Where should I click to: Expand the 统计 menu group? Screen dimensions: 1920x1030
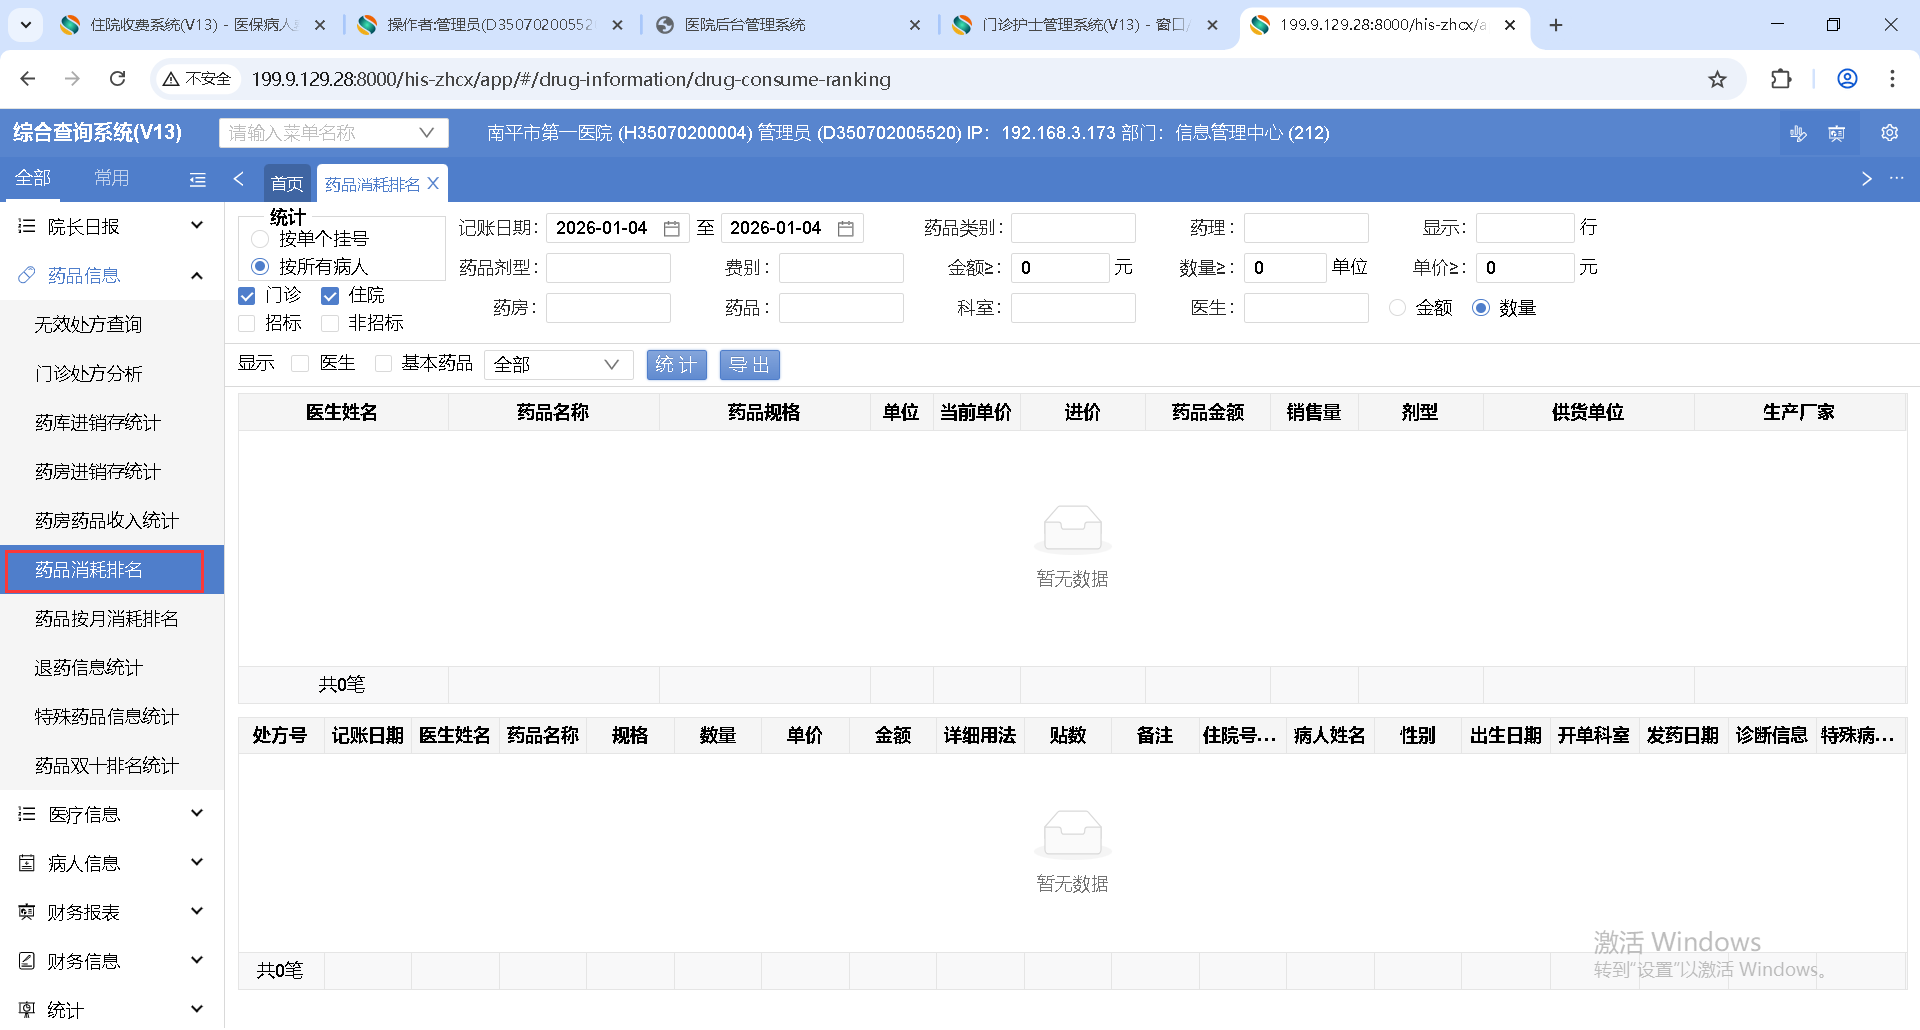tap(112, 1010)
